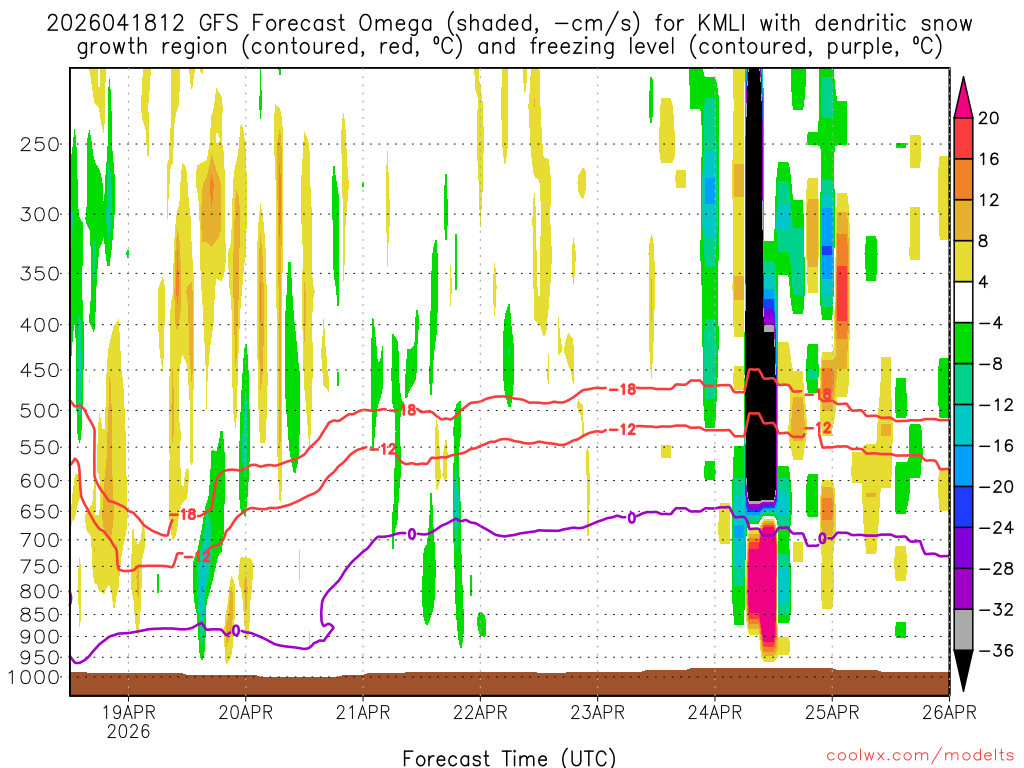Click the colorbar value label 16

[989, 159]
